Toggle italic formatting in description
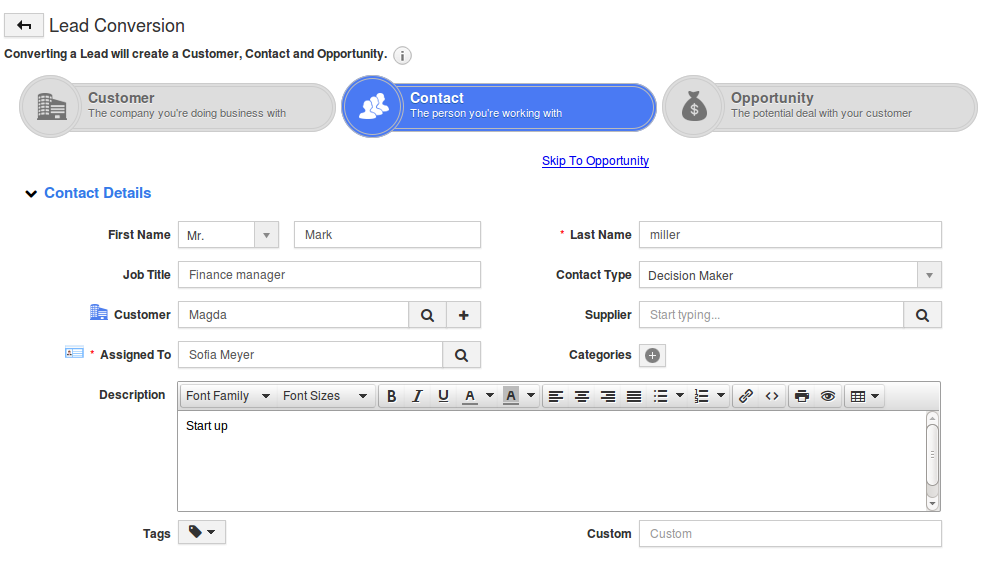The width and height of the screenshot is (990, 570). click(417, 396)
